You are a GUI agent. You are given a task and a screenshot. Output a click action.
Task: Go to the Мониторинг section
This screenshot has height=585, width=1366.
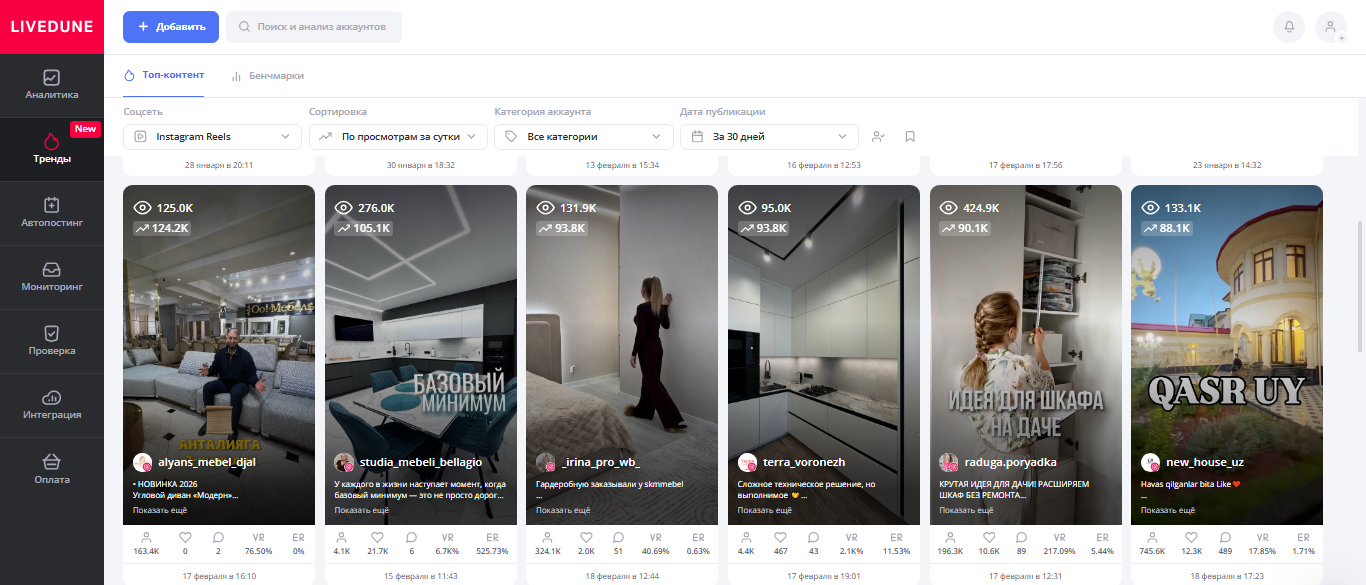pos(51,277)
